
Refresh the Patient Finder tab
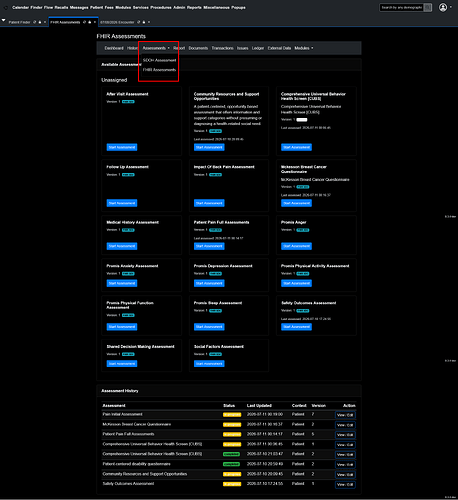[35, 22]
